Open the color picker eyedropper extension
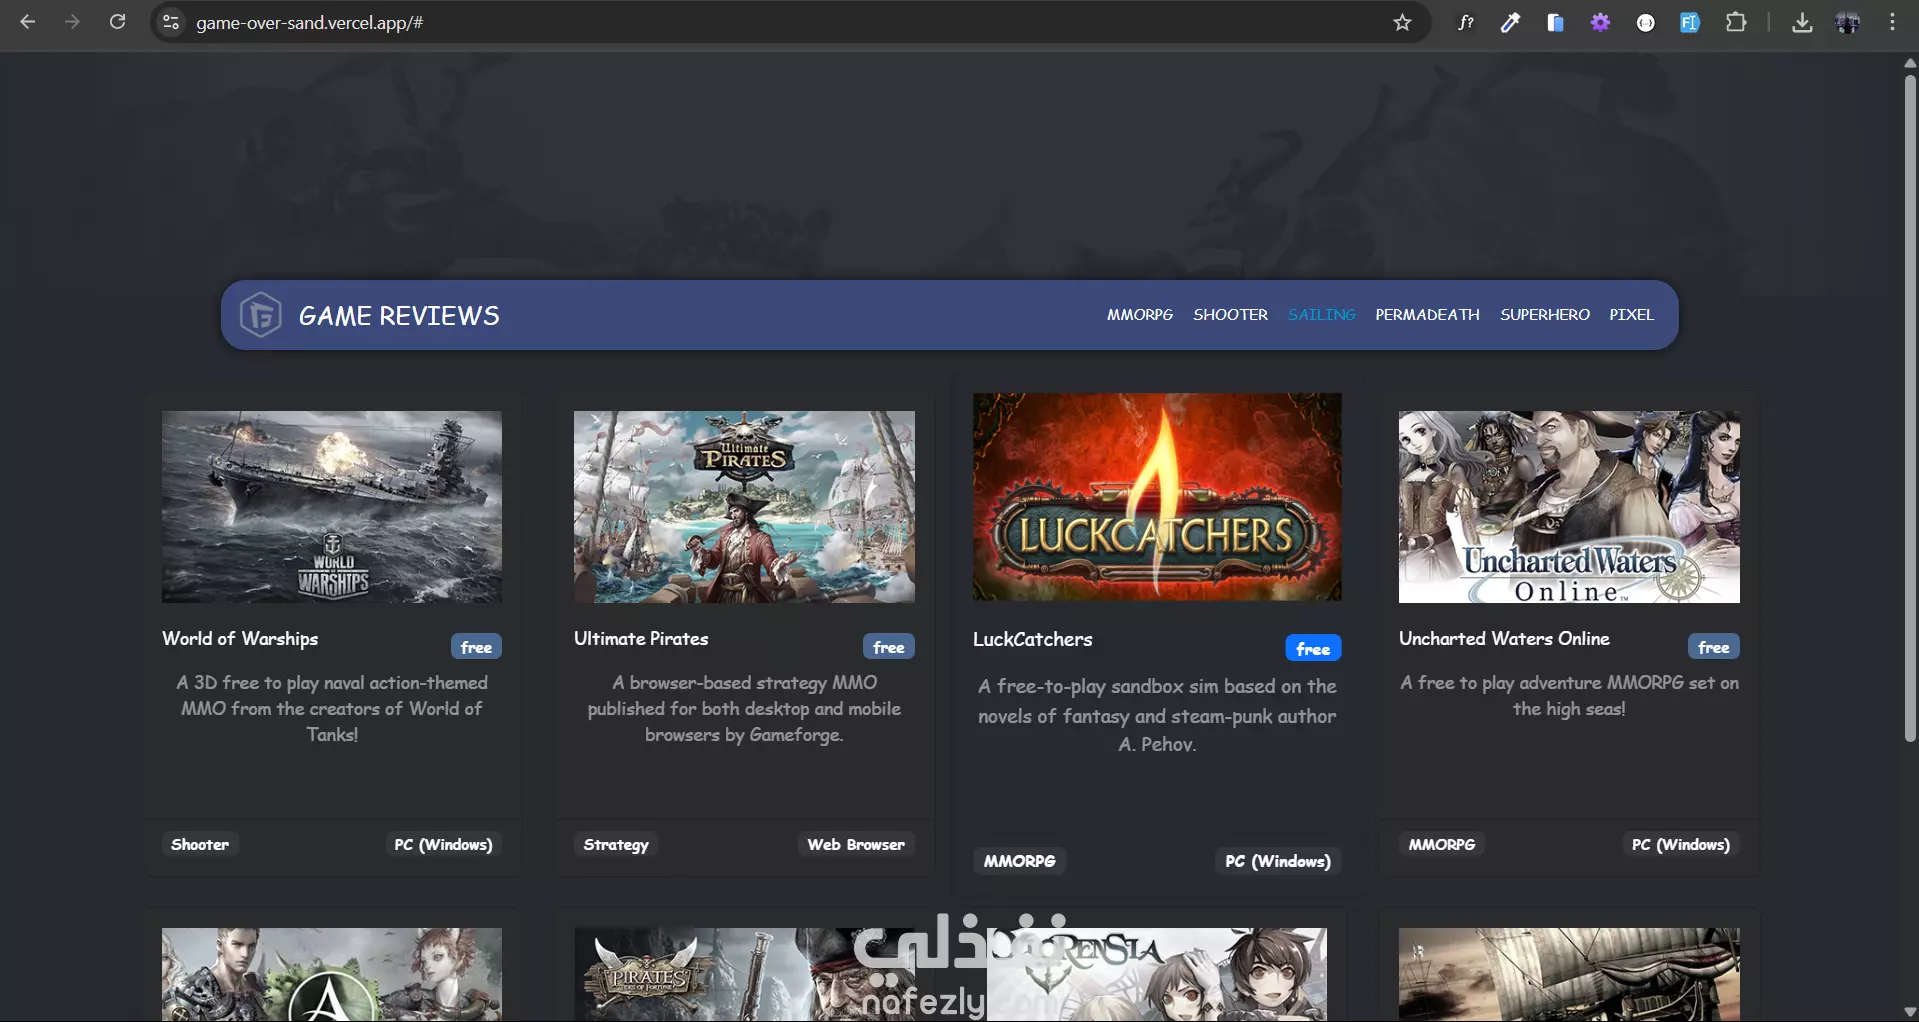The width and height of the screenshot is (1919, 1022). pos(1510,22)
